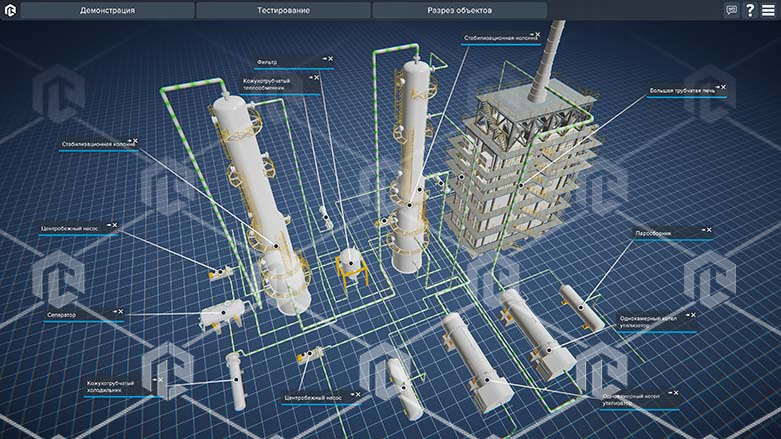The image size is (781, 439).
Task: Switch to the Демонстрация tab
Action: pos(107,10)
